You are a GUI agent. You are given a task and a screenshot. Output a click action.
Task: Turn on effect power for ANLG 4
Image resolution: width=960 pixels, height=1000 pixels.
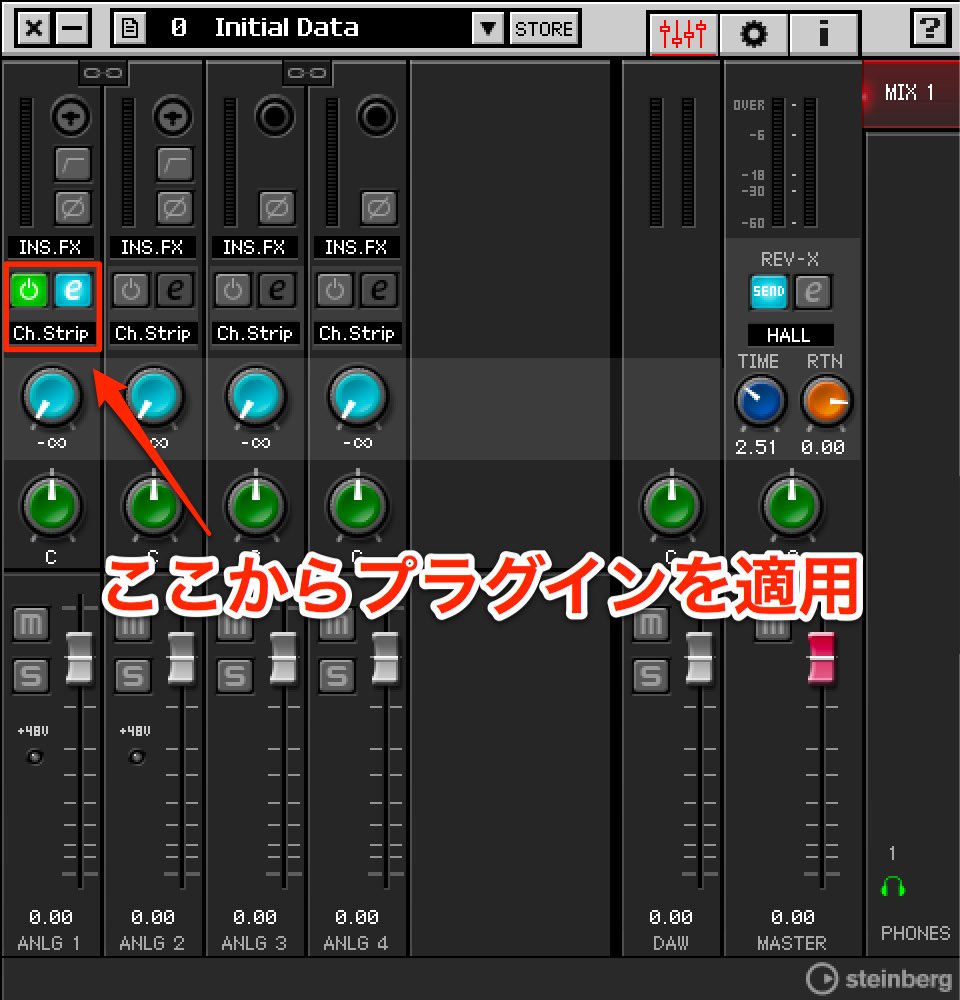coord(336,290)
